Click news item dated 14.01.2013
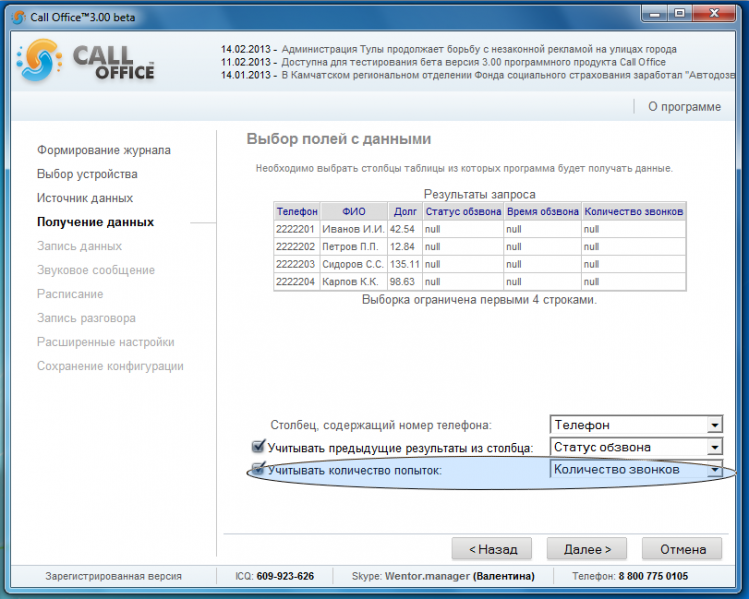 tap(477, 75)
